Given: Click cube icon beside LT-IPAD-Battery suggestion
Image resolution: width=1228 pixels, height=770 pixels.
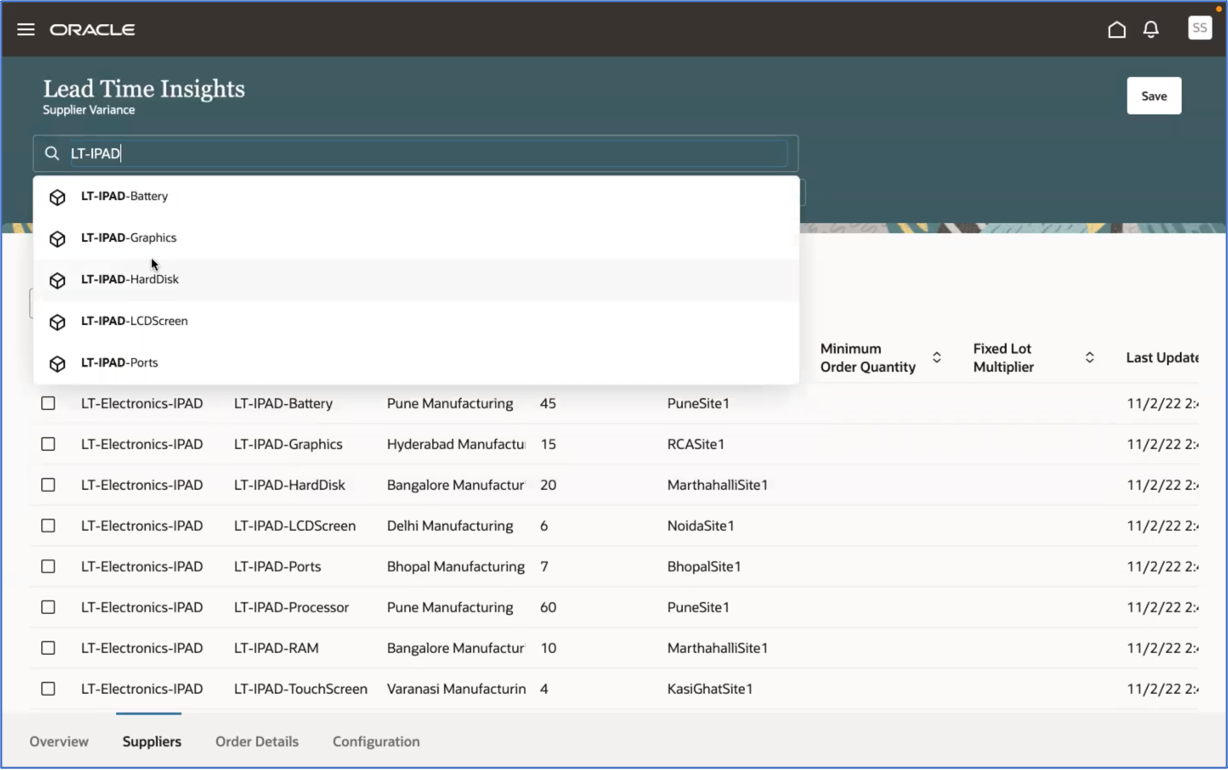Looking at the screenshot, I should 58,197.
